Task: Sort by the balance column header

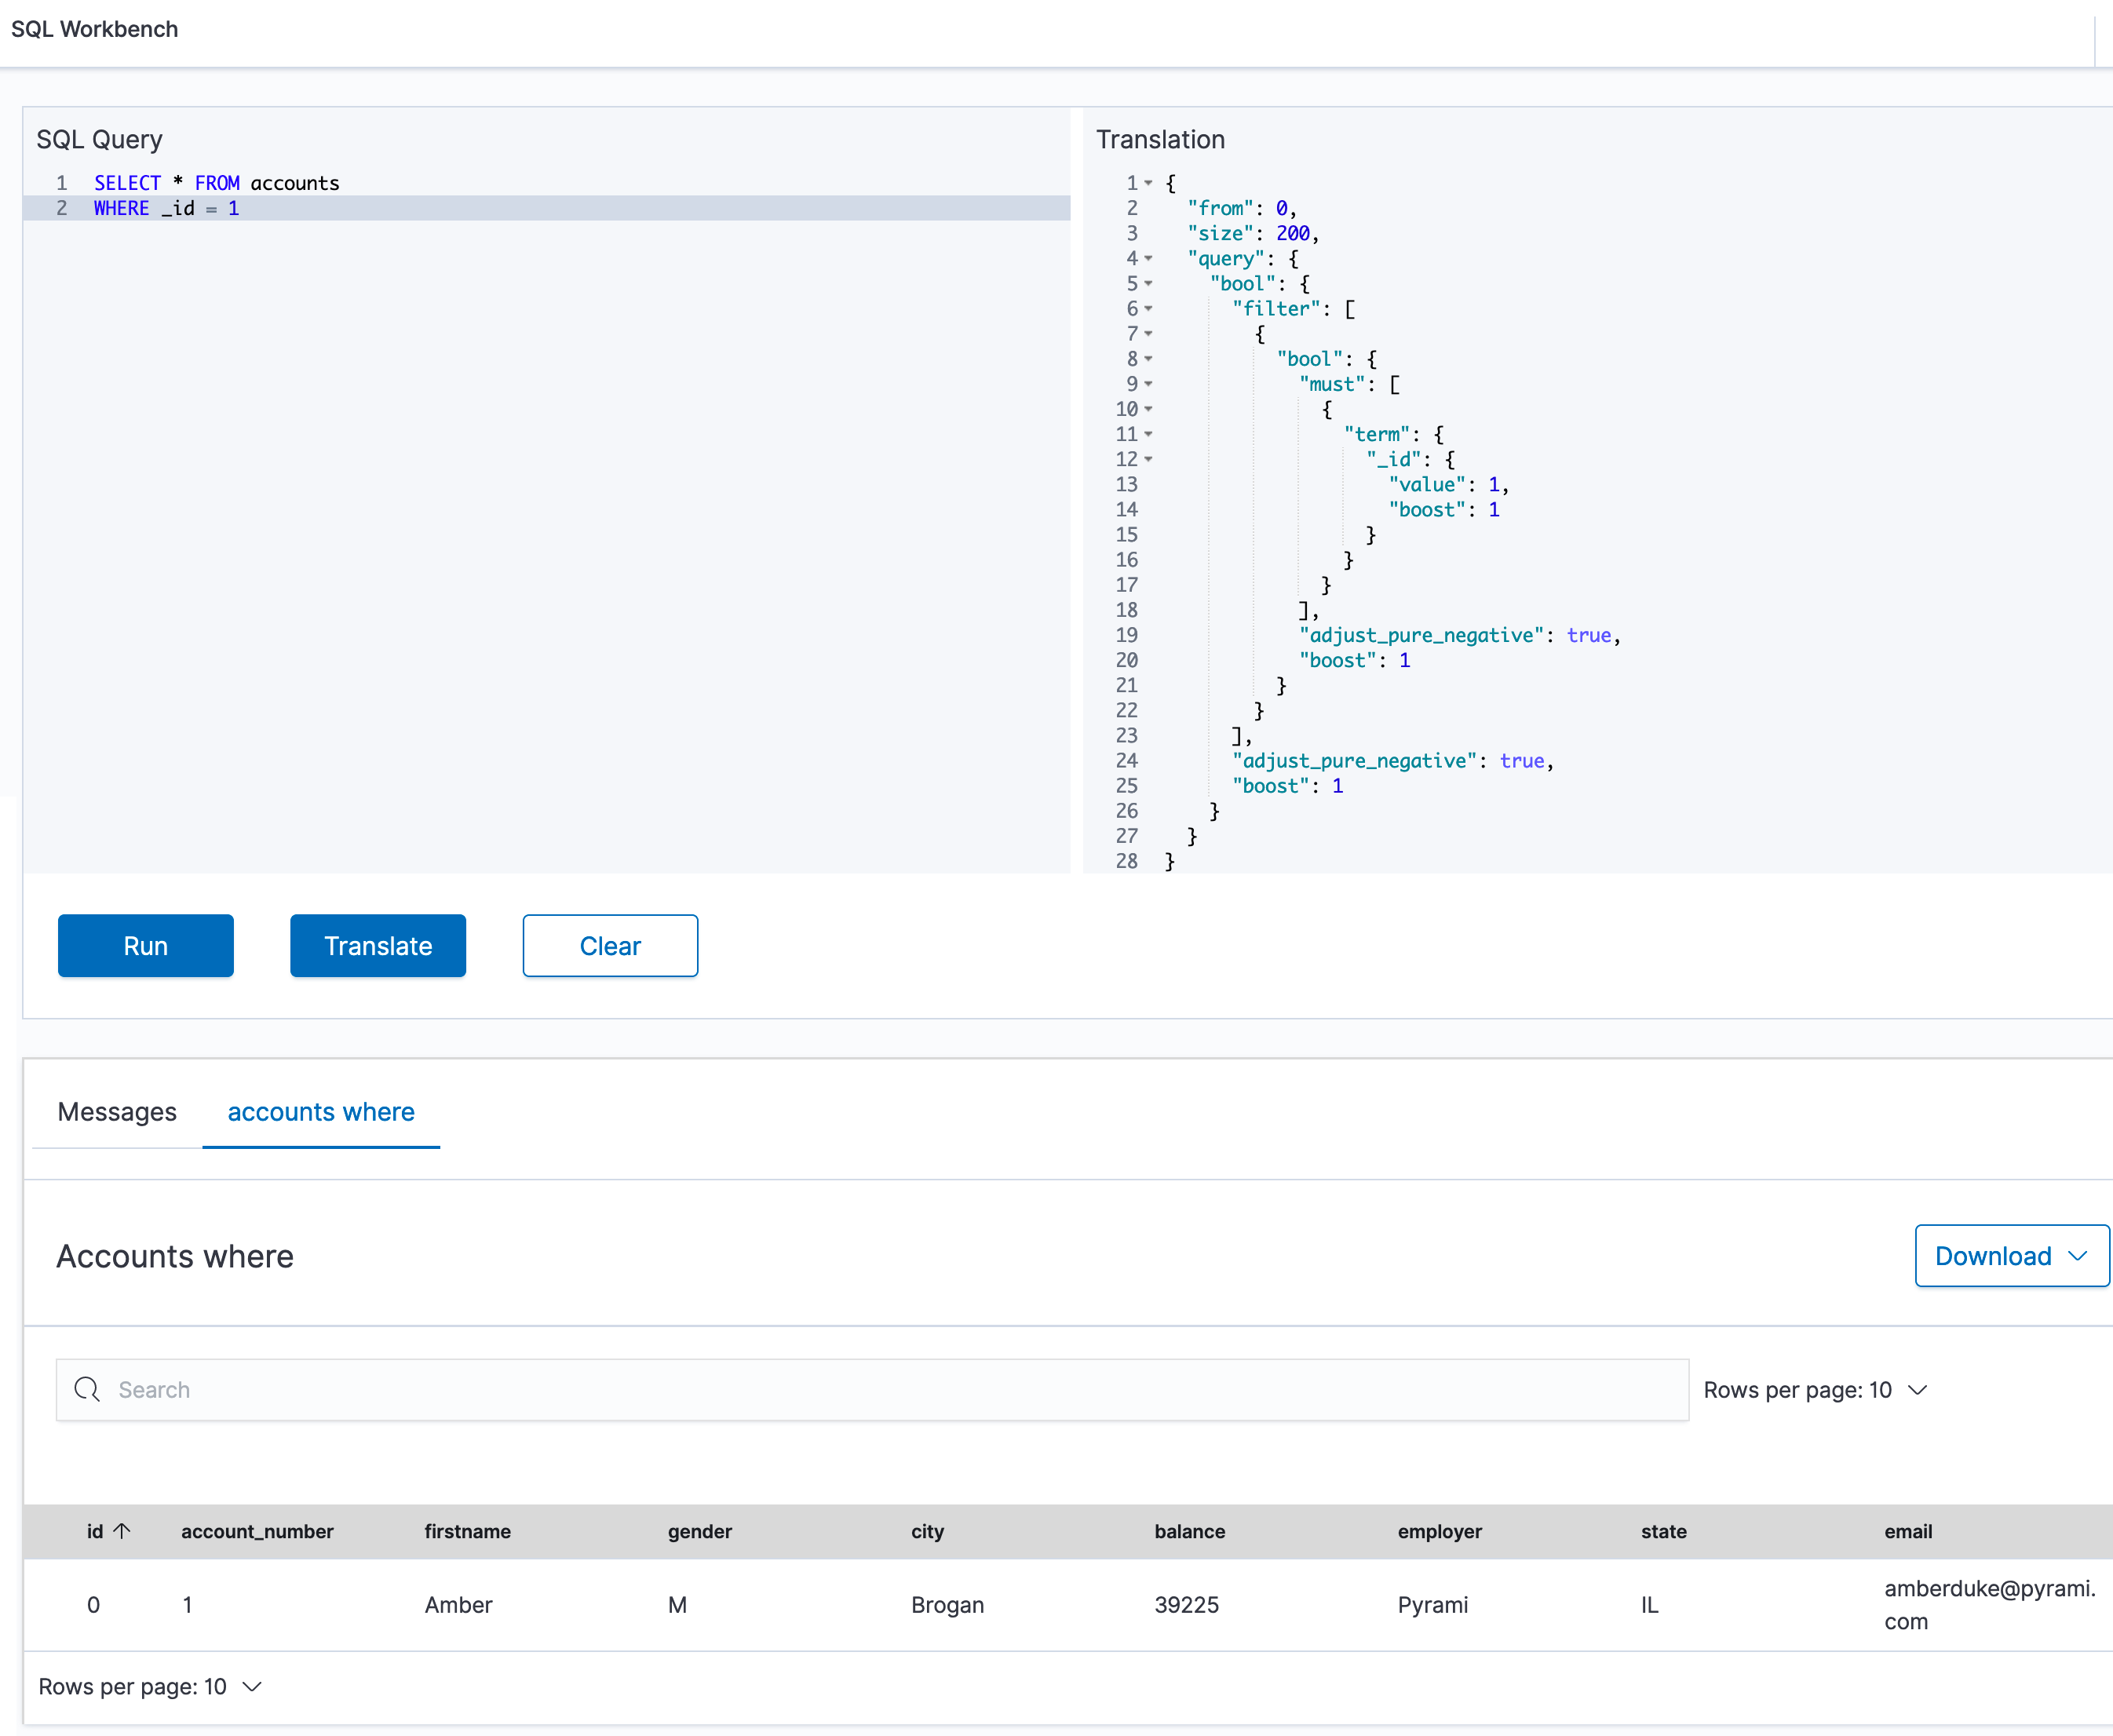Action: pos(1189,1531)
